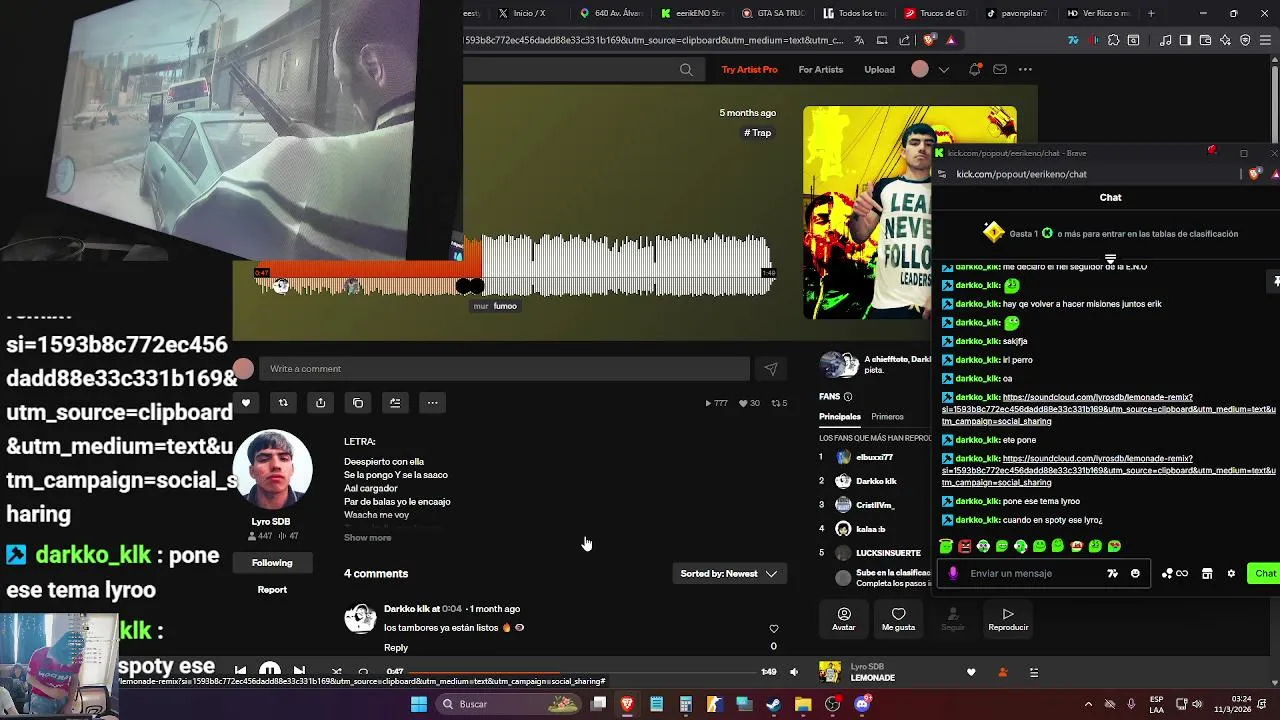Open Sorted by: Newest dropdown
The width and height of the screenshot is (1280, 720).
click(x=728, y=574)
